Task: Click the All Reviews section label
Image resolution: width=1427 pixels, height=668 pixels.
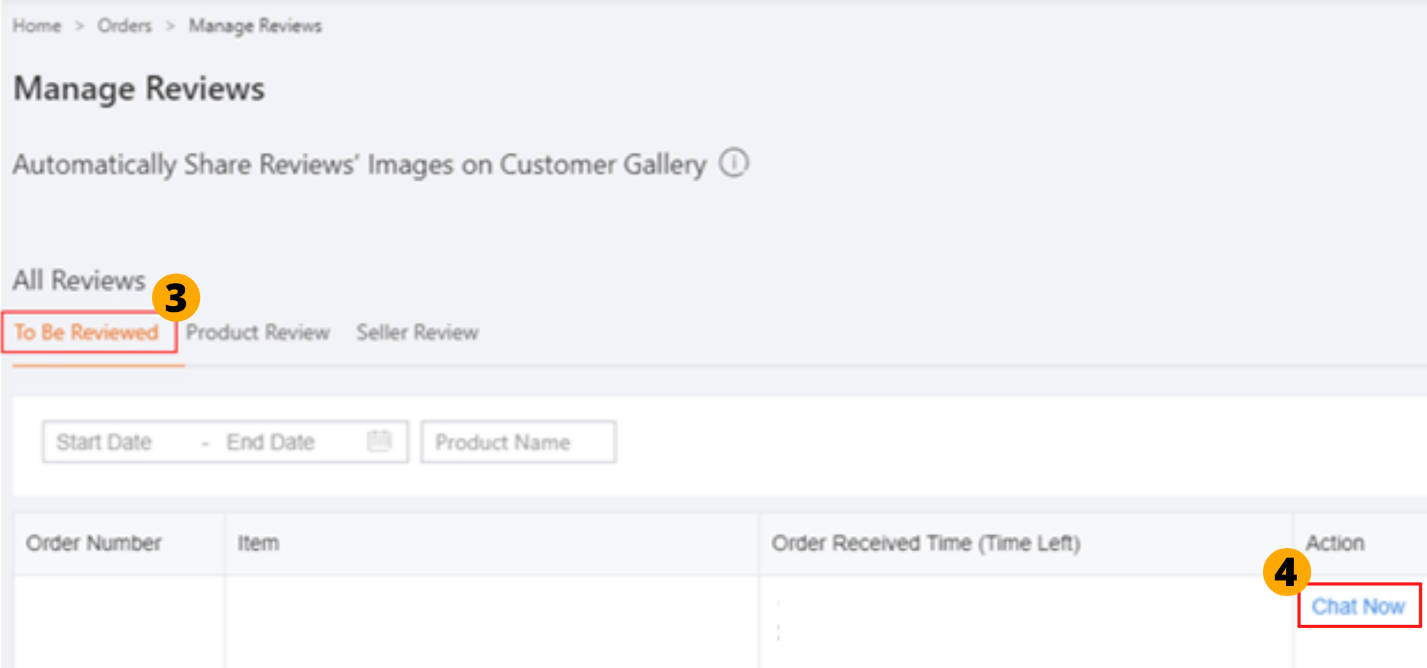Action: point(79,281)
